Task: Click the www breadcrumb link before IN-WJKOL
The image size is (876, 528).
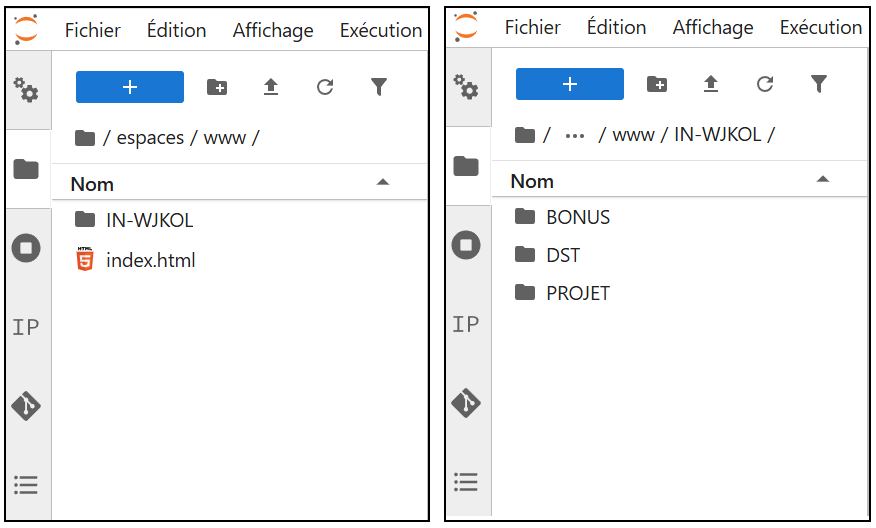Action: 632,135
